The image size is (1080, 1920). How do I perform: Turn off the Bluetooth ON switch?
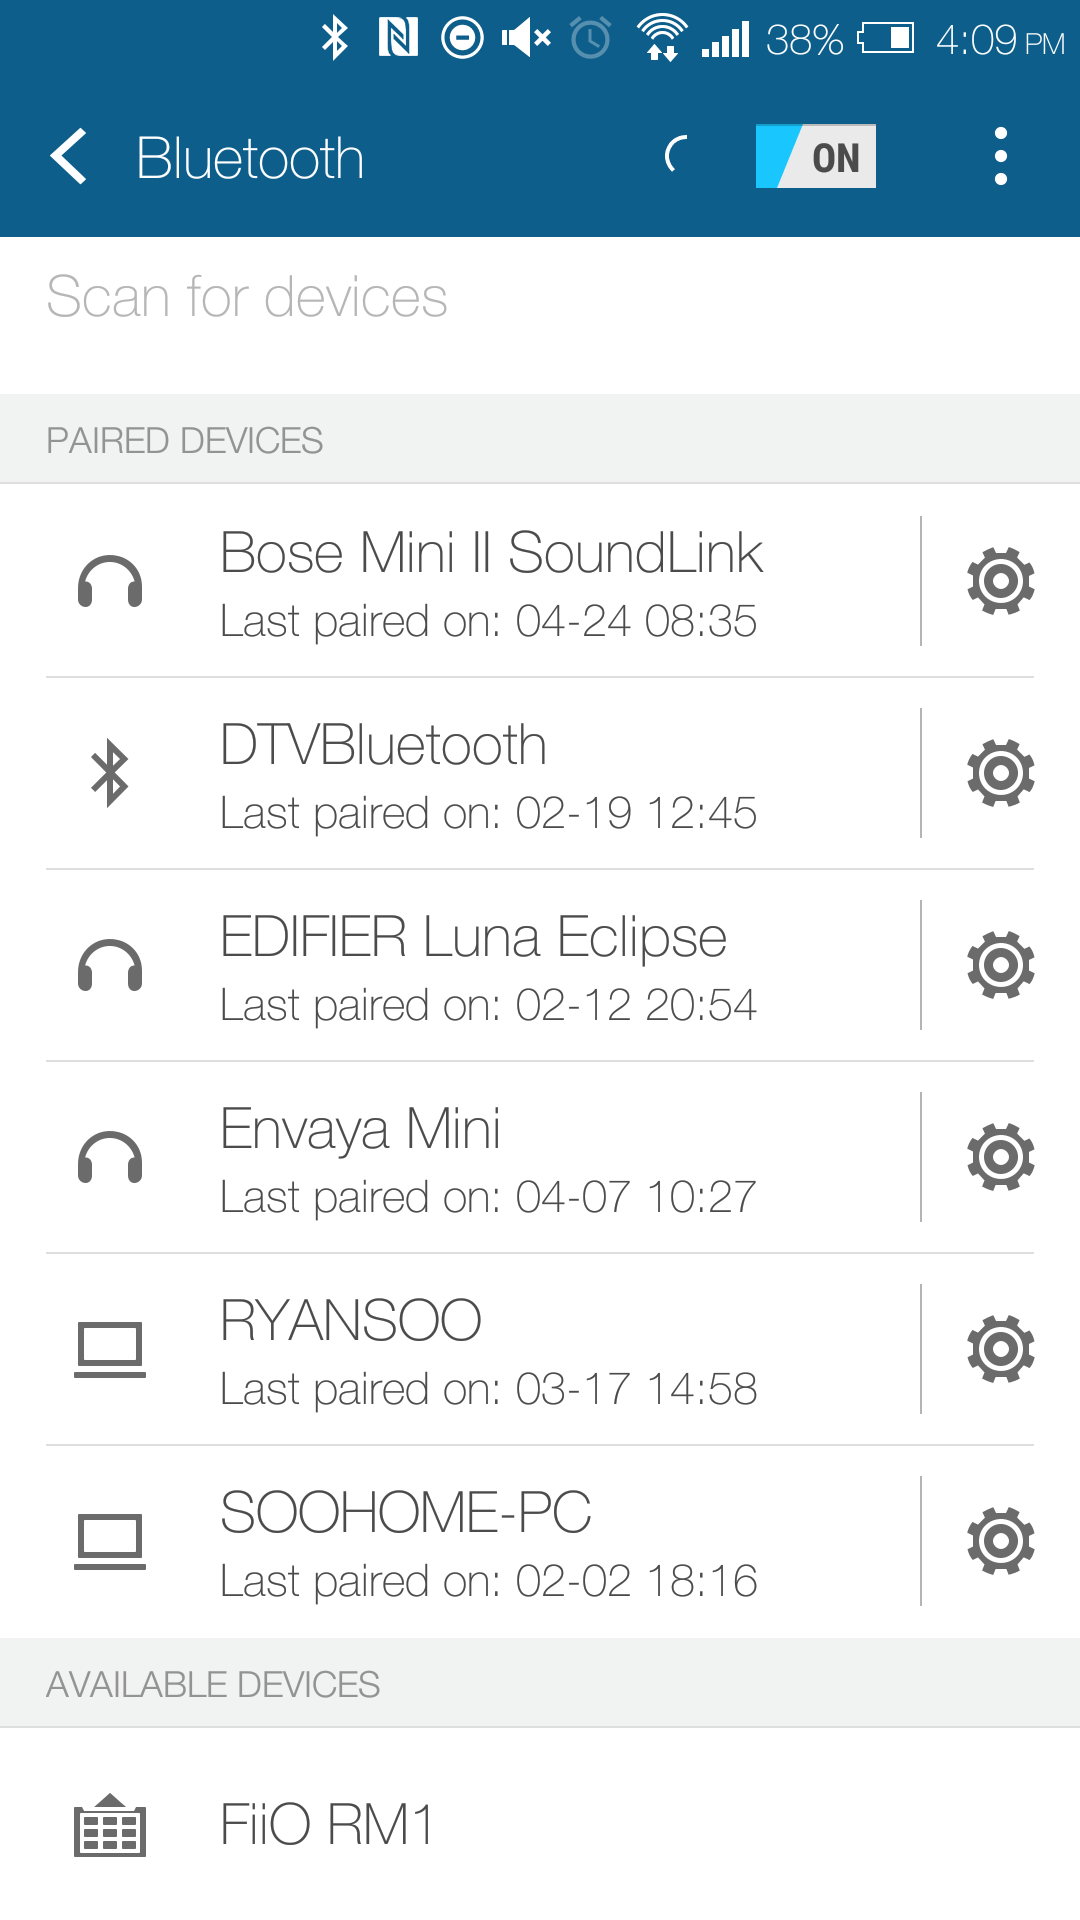815,156
